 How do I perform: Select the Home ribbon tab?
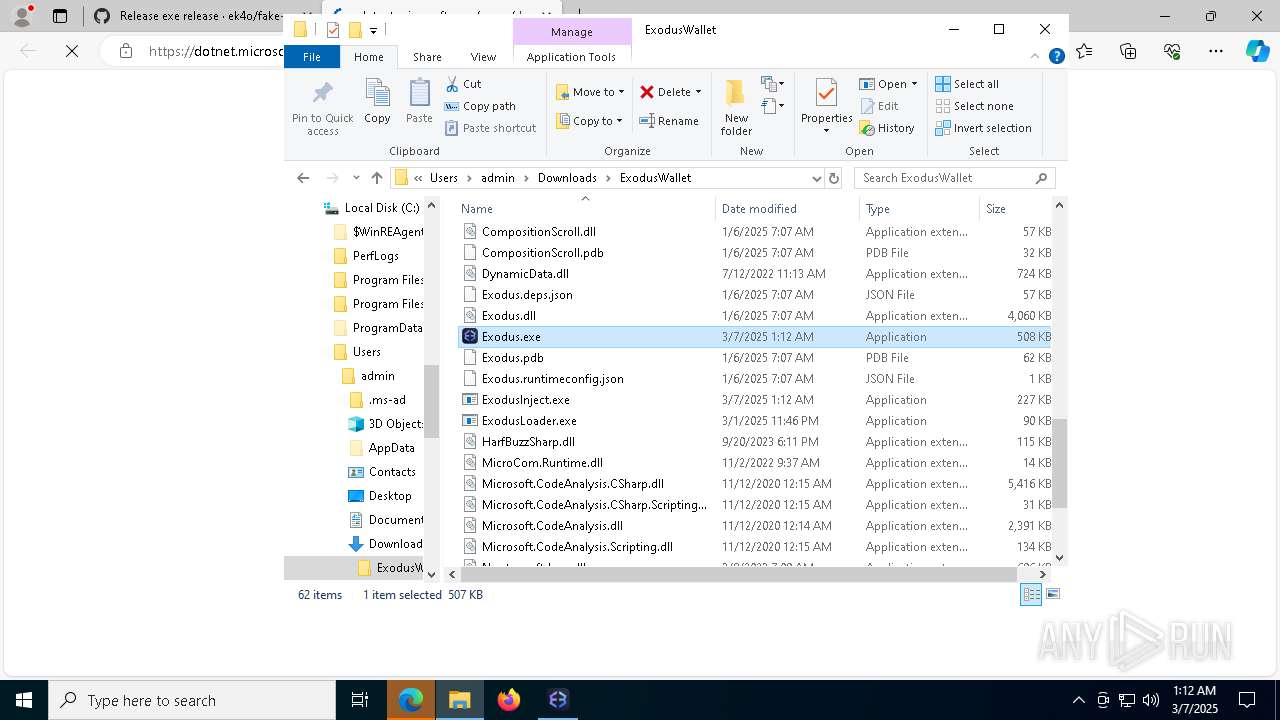368,57
